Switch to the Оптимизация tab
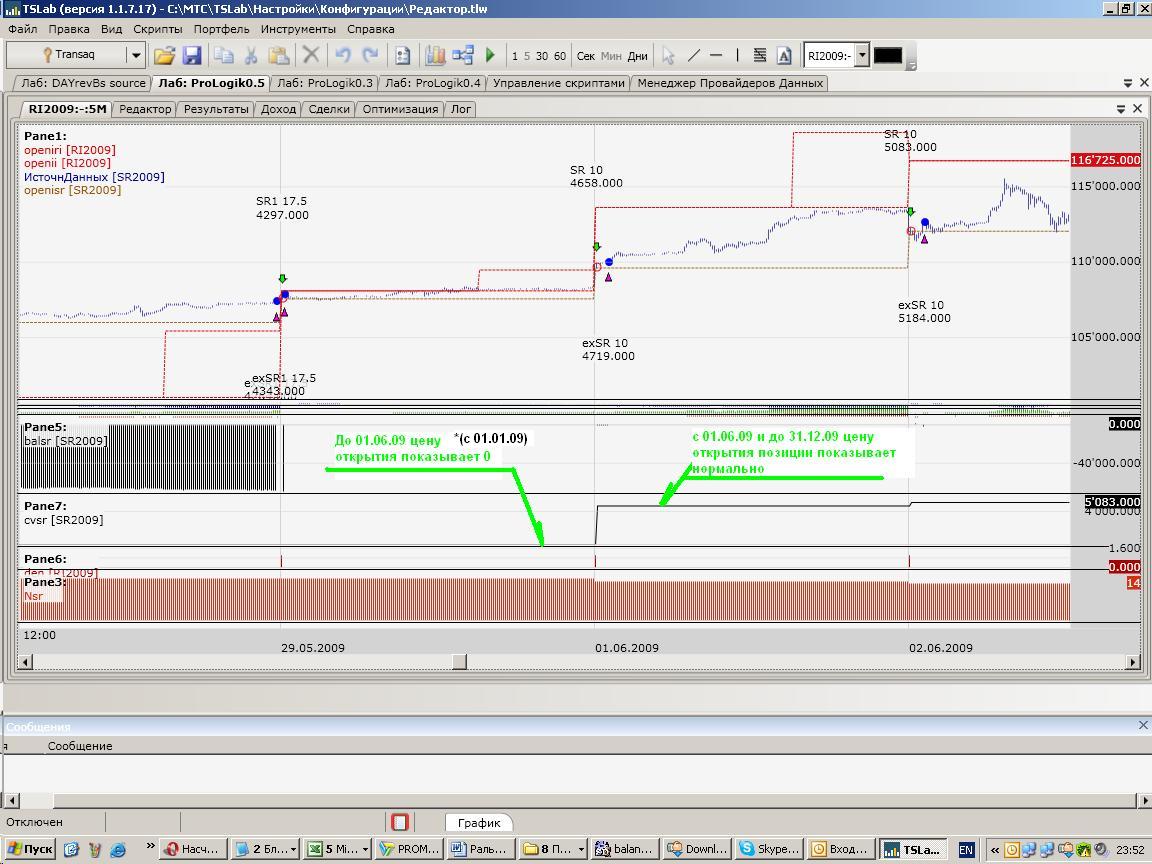 [x=400, y=109]
